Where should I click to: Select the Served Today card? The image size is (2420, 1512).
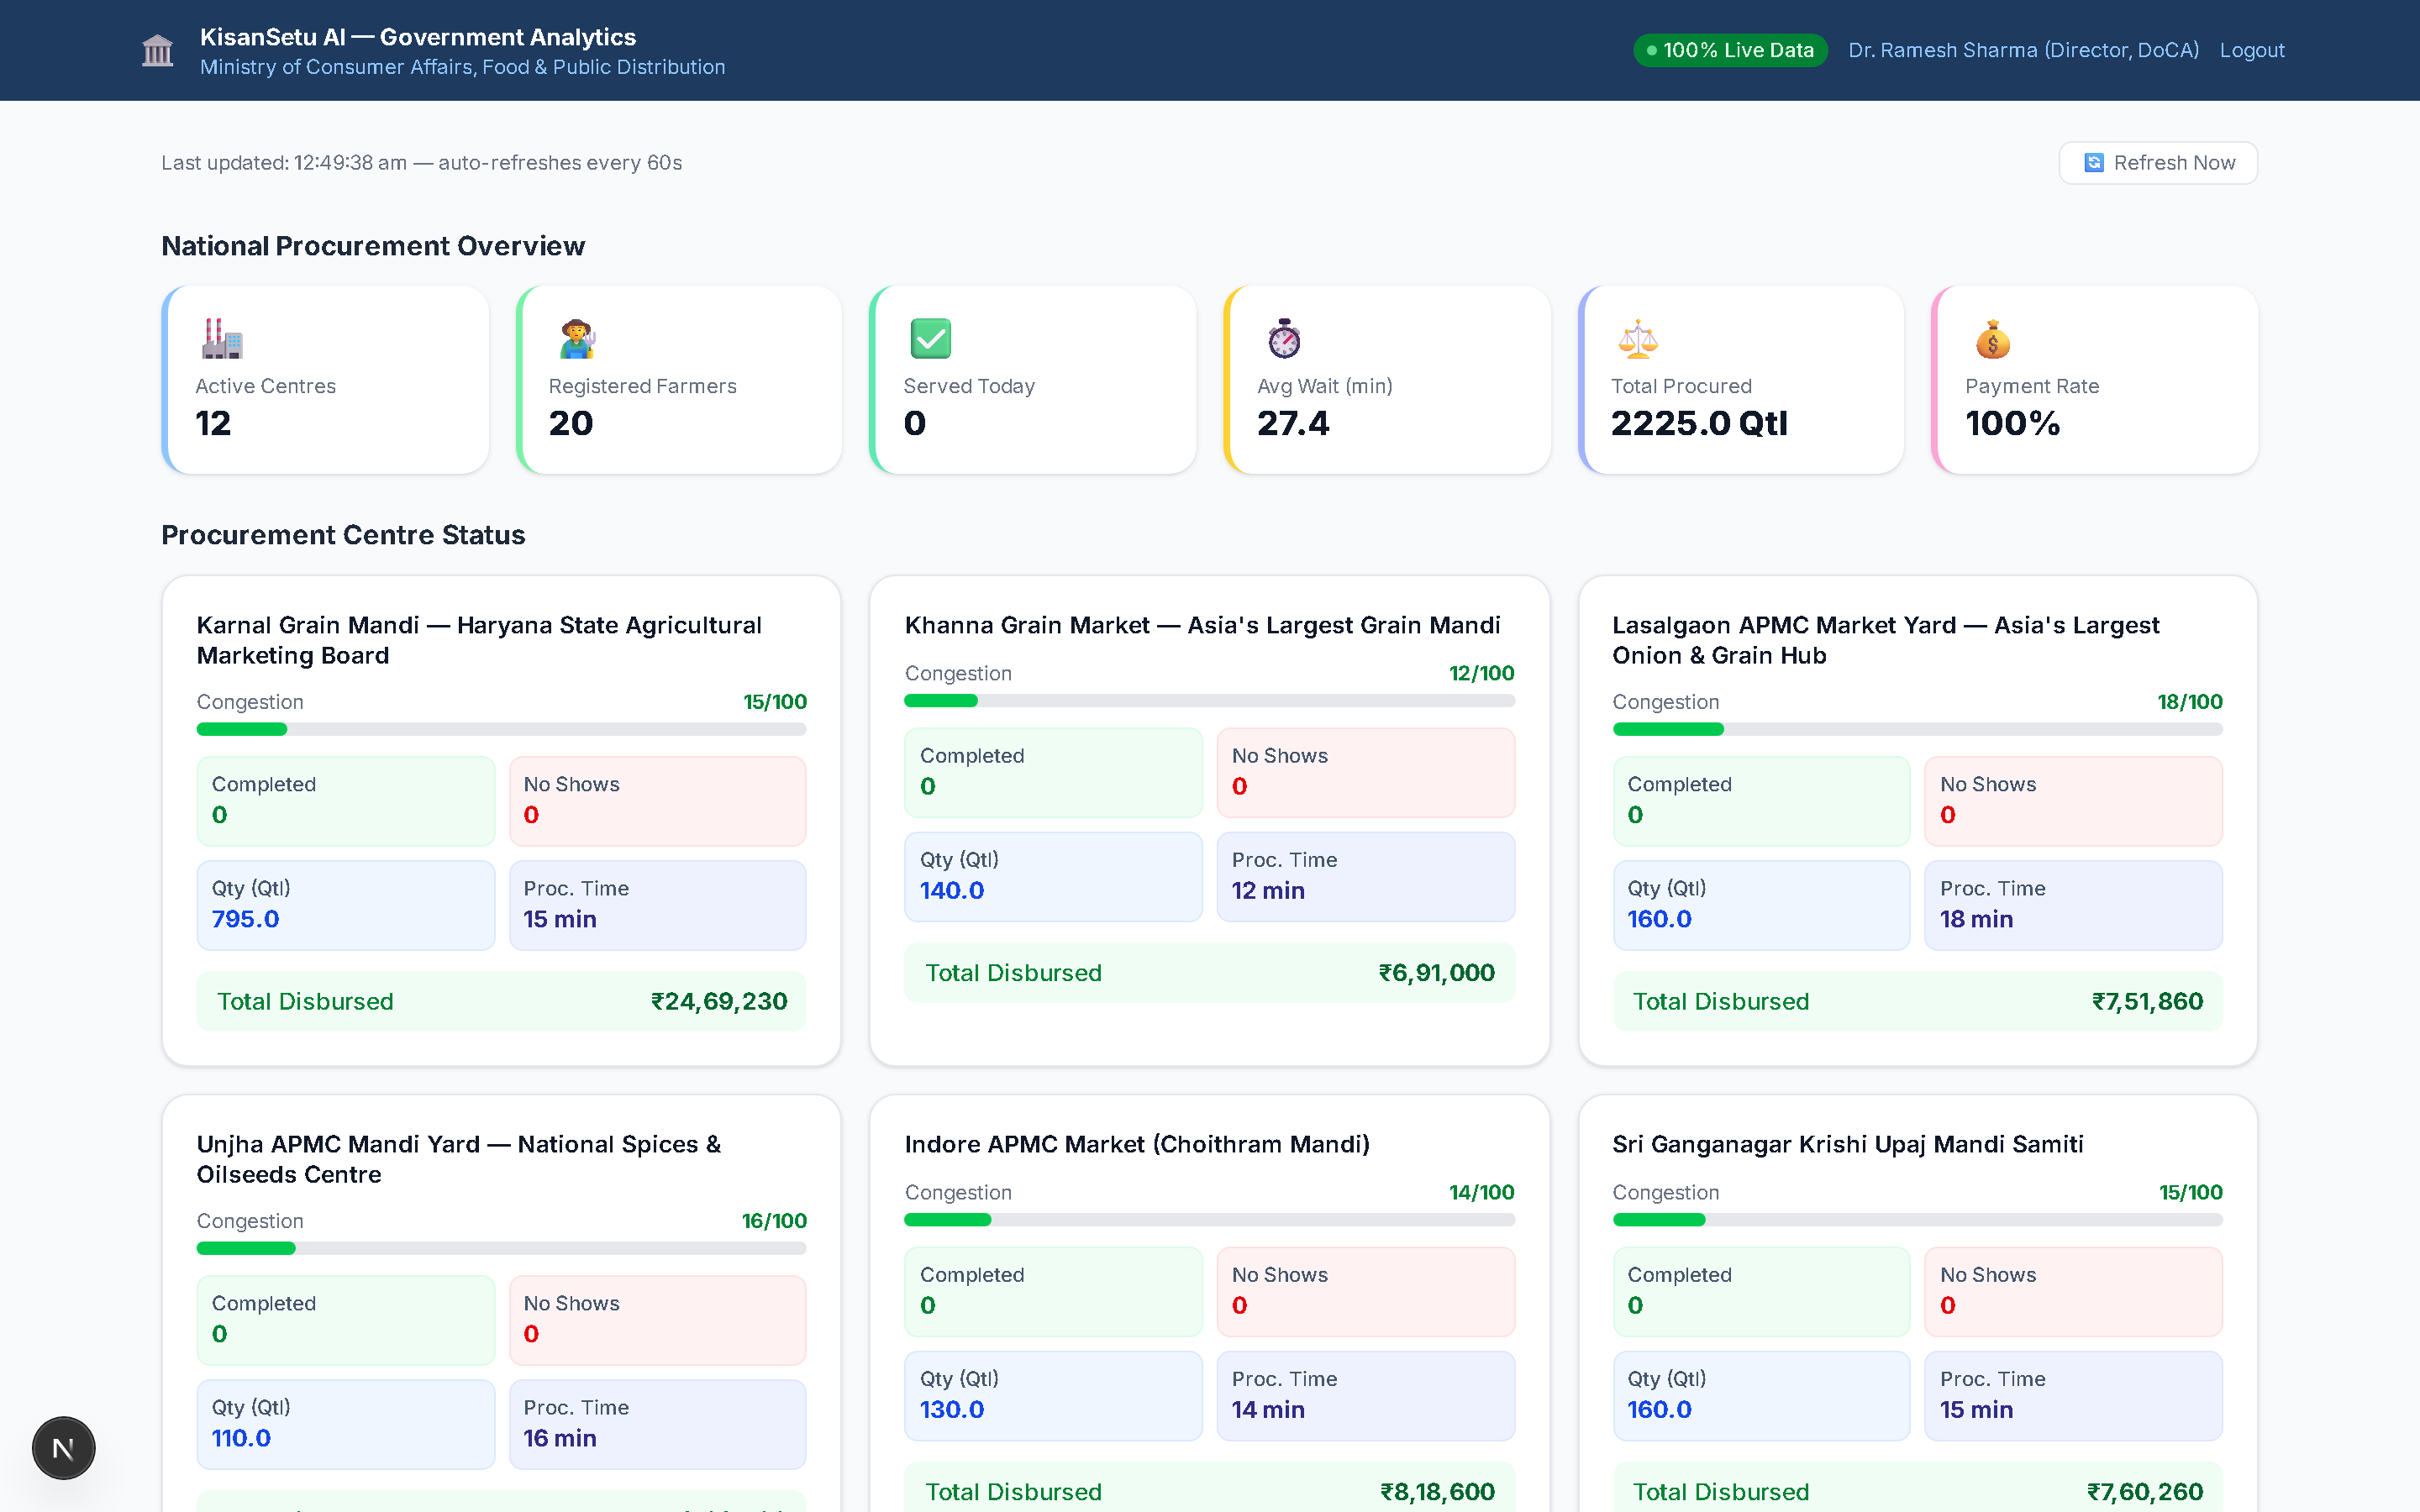coord(1033,380)
